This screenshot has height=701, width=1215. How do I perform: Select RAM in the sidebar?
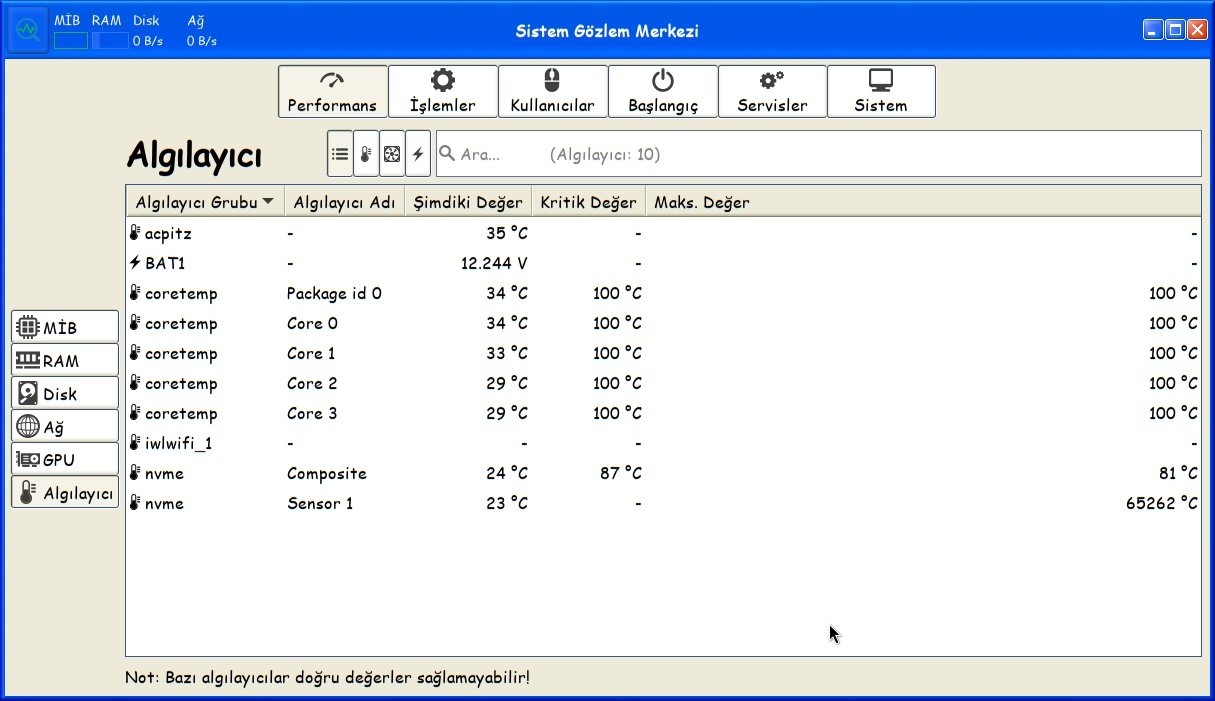(x=65, y=360)
